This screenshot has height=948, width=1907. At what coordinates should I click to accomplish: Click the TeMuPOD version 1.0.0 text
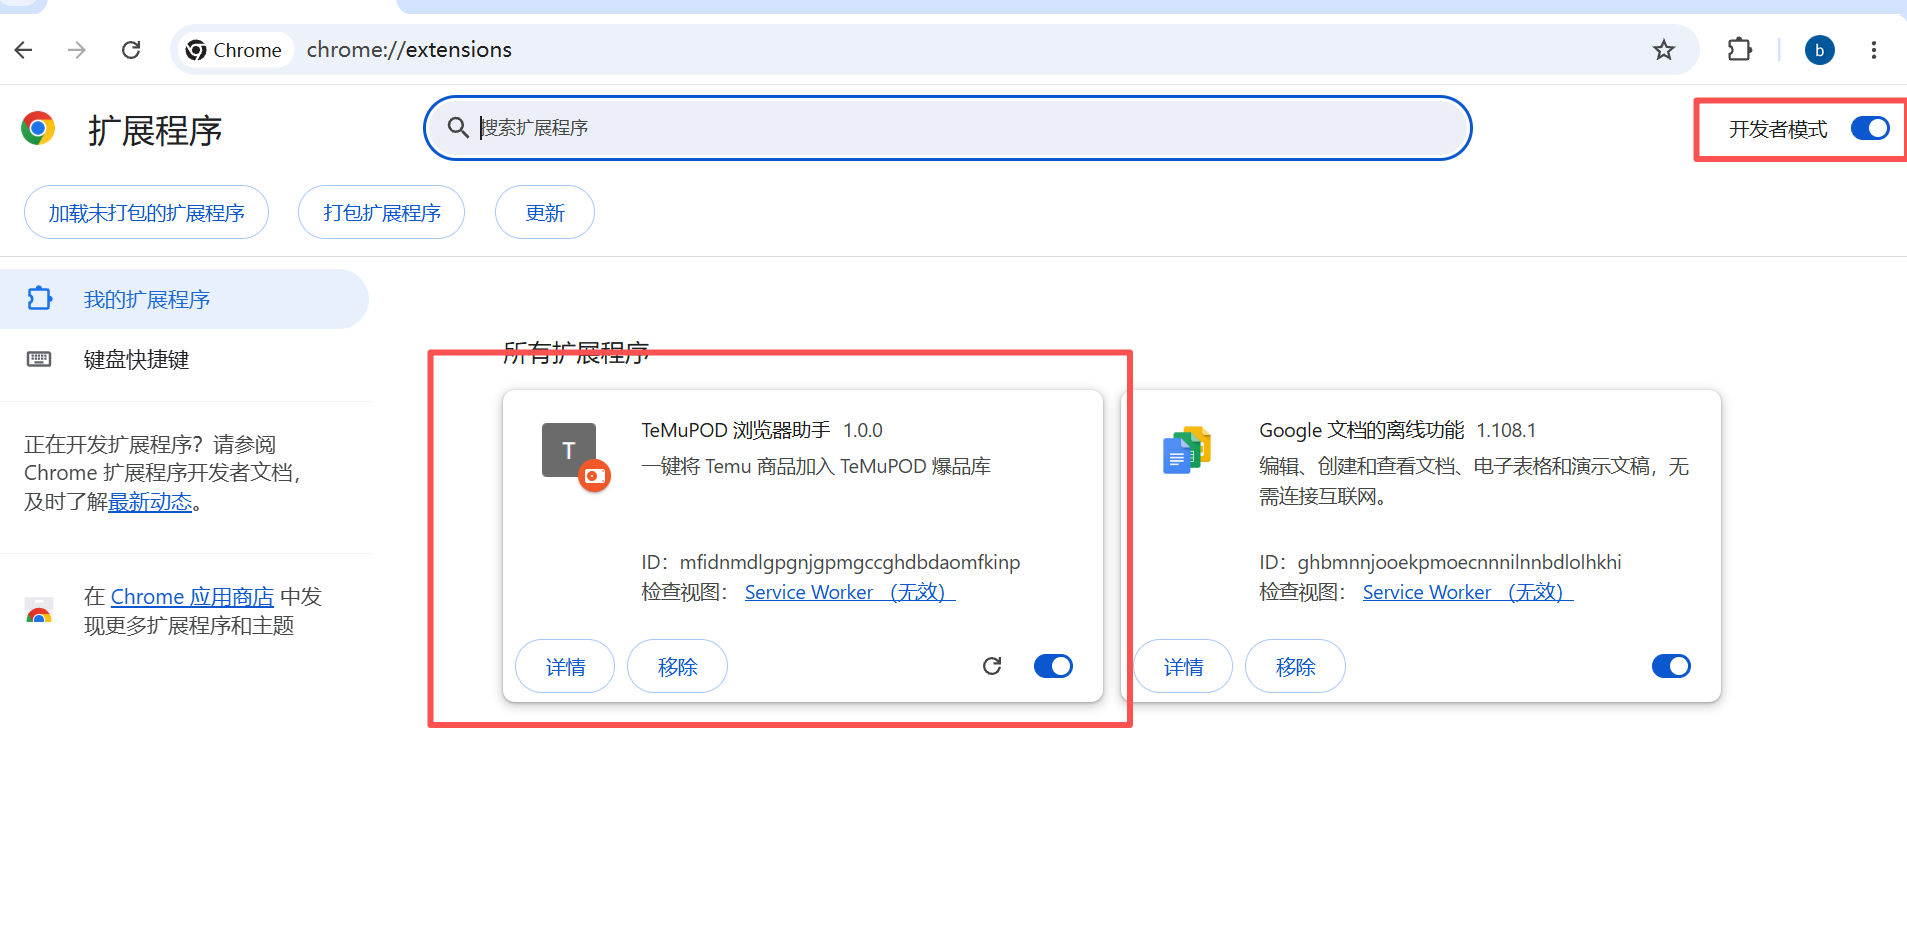tap(863, 430)
